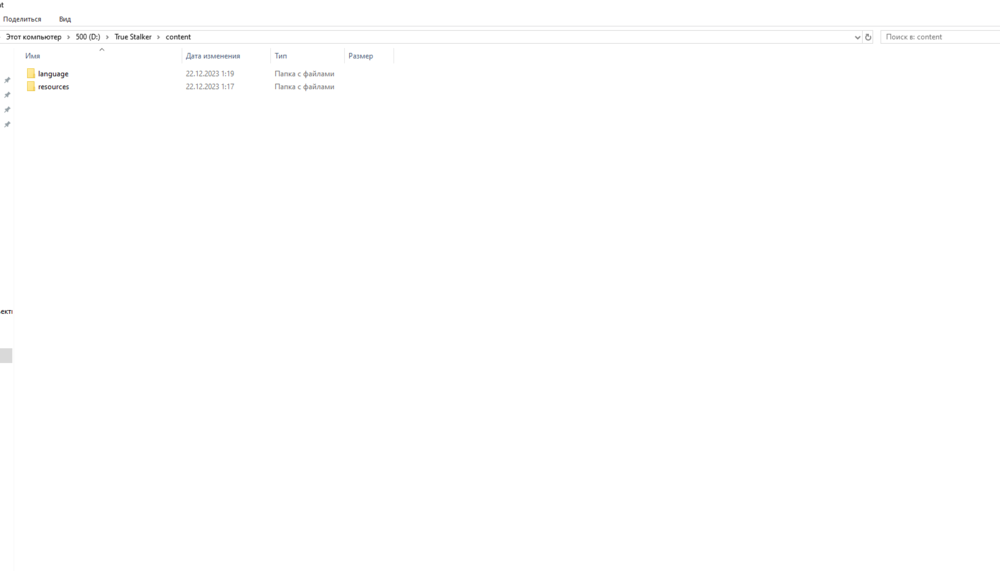Click the second pin icon in navigation pane
Image resolution: width=1000 pixels, height=571 pixels.
(7, 95)
